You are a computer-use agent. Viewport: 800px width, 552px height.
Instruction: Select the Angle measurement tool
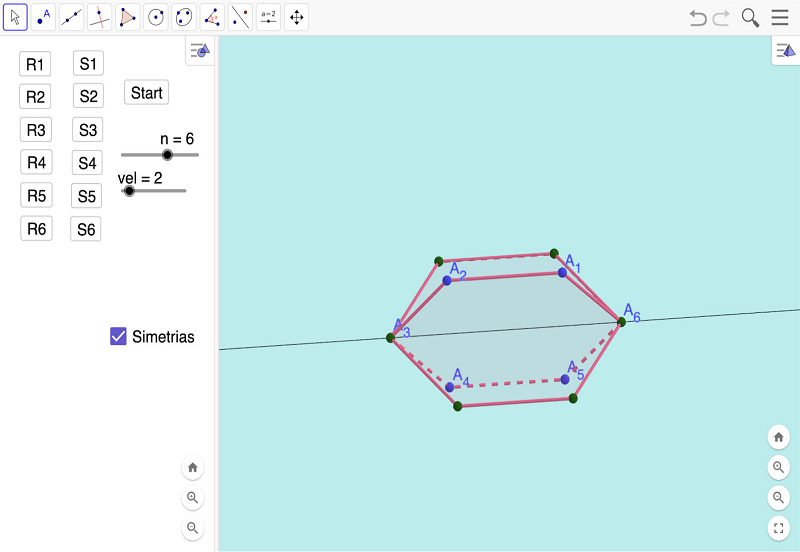(x=212, y=17)
